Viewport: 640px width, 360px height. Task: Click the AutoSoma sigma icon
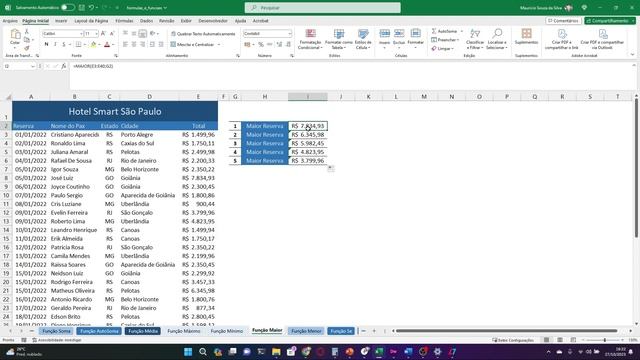434,31
